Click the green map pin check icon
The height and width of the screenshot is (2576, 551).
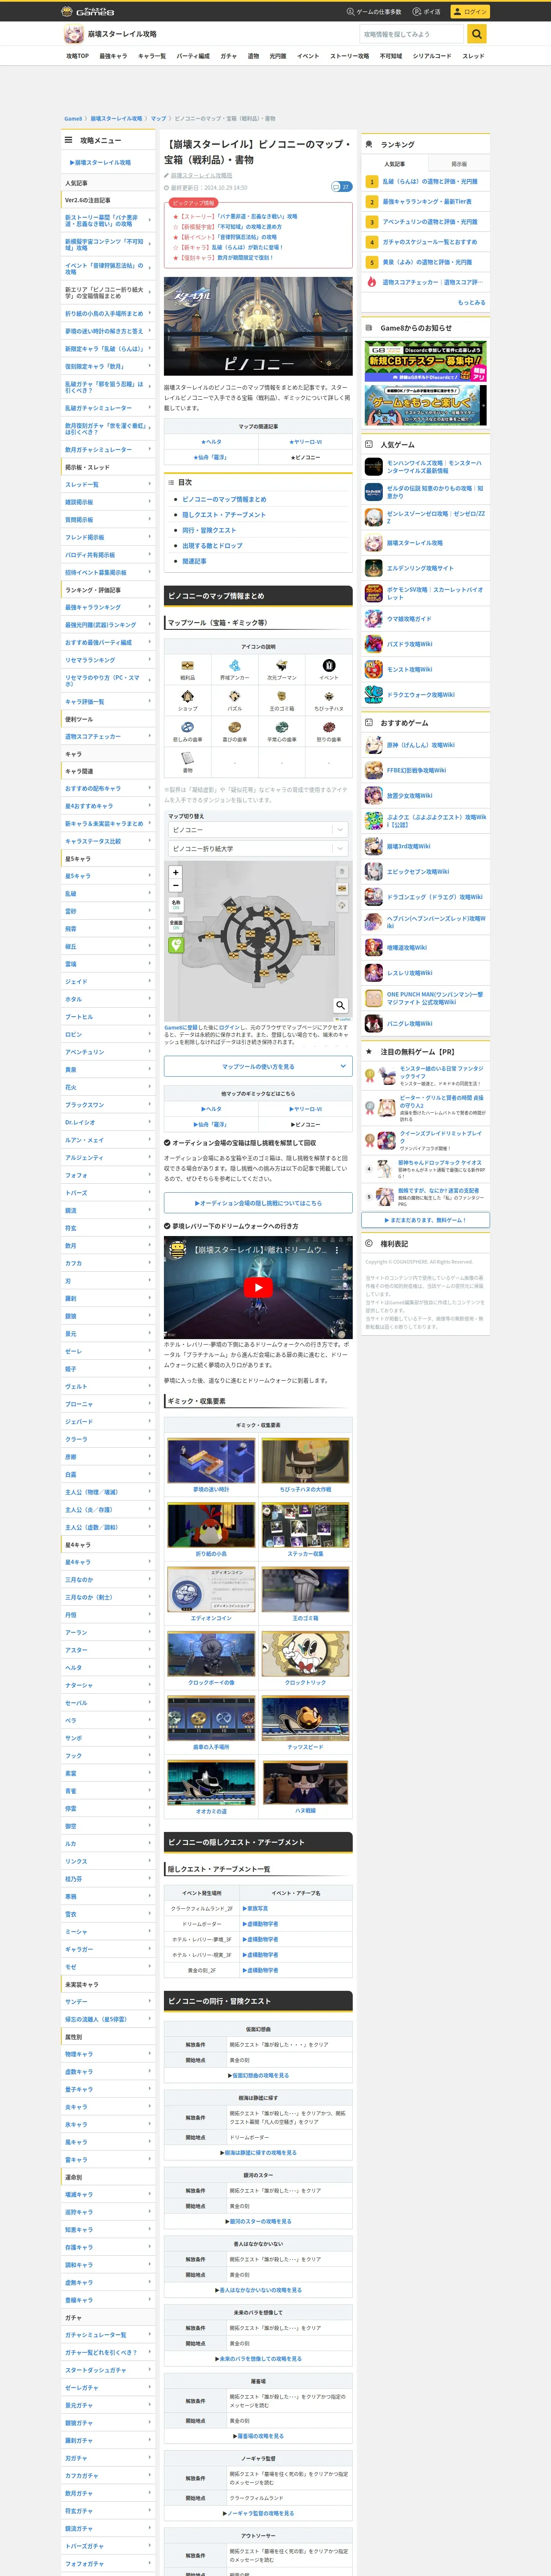coord(176,945)
